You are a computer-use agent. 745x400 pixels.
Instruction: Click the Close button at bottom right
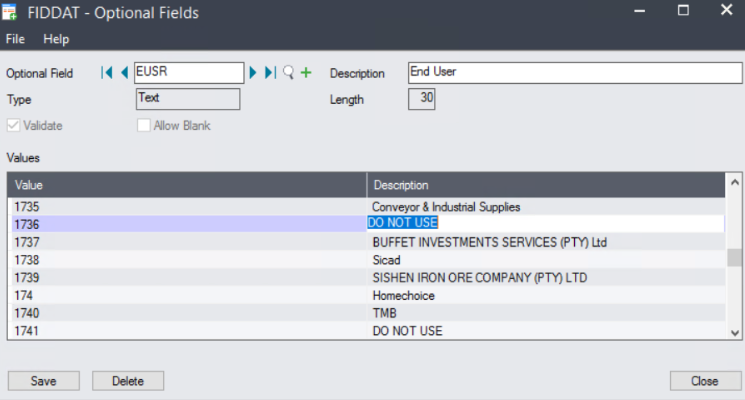tap(703, 381)
